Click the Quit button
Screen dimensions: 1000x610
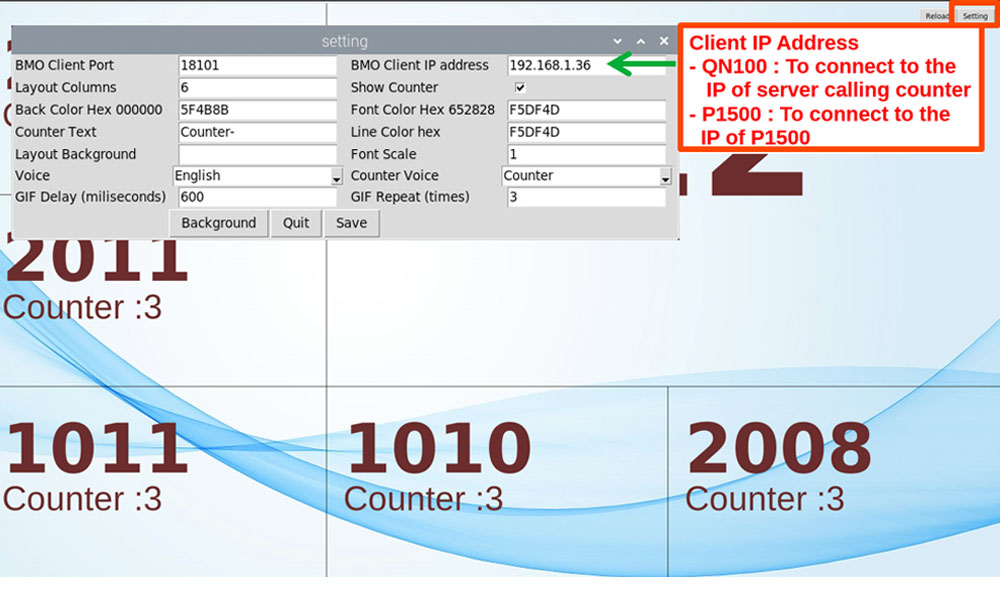pyautogui.click(x=296, y=223)
